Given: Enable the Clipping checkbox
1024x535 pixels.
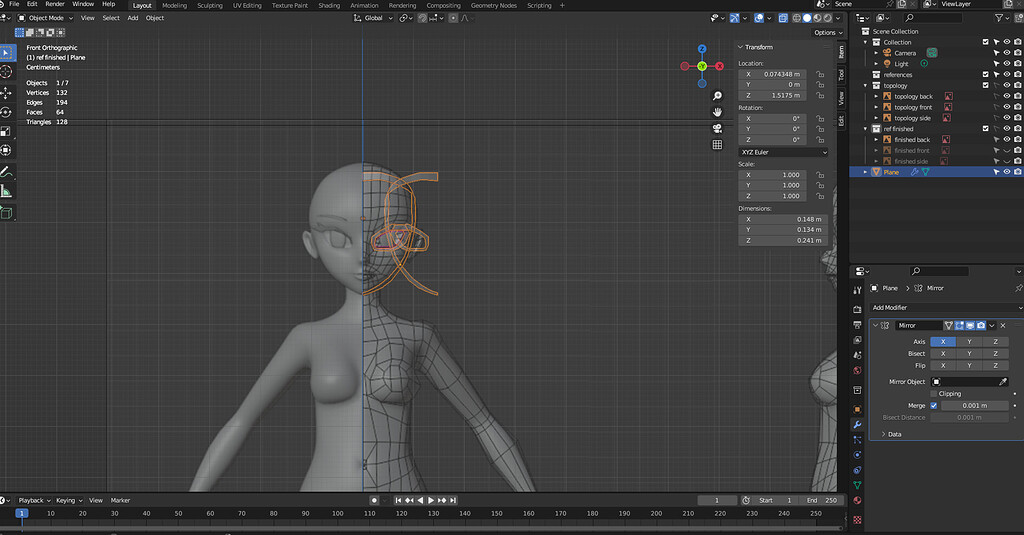Looking at the screenshot, I should [935, 394].
